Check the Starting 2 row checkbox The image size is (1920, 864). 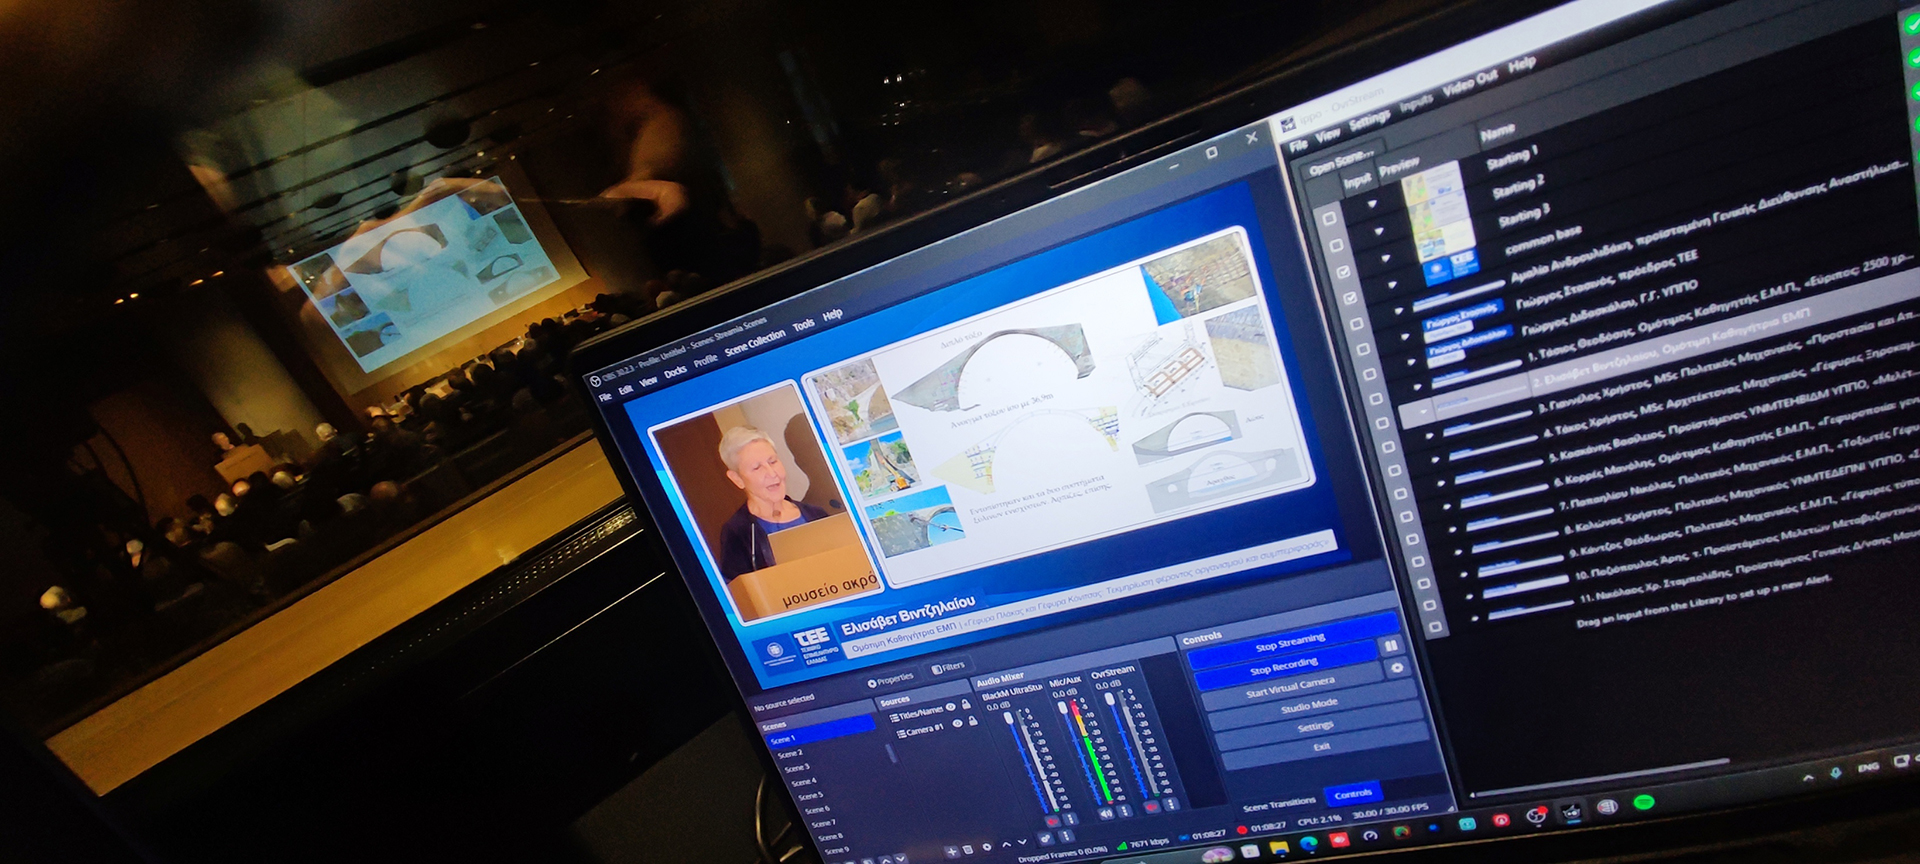click(x=1336, y=245)
